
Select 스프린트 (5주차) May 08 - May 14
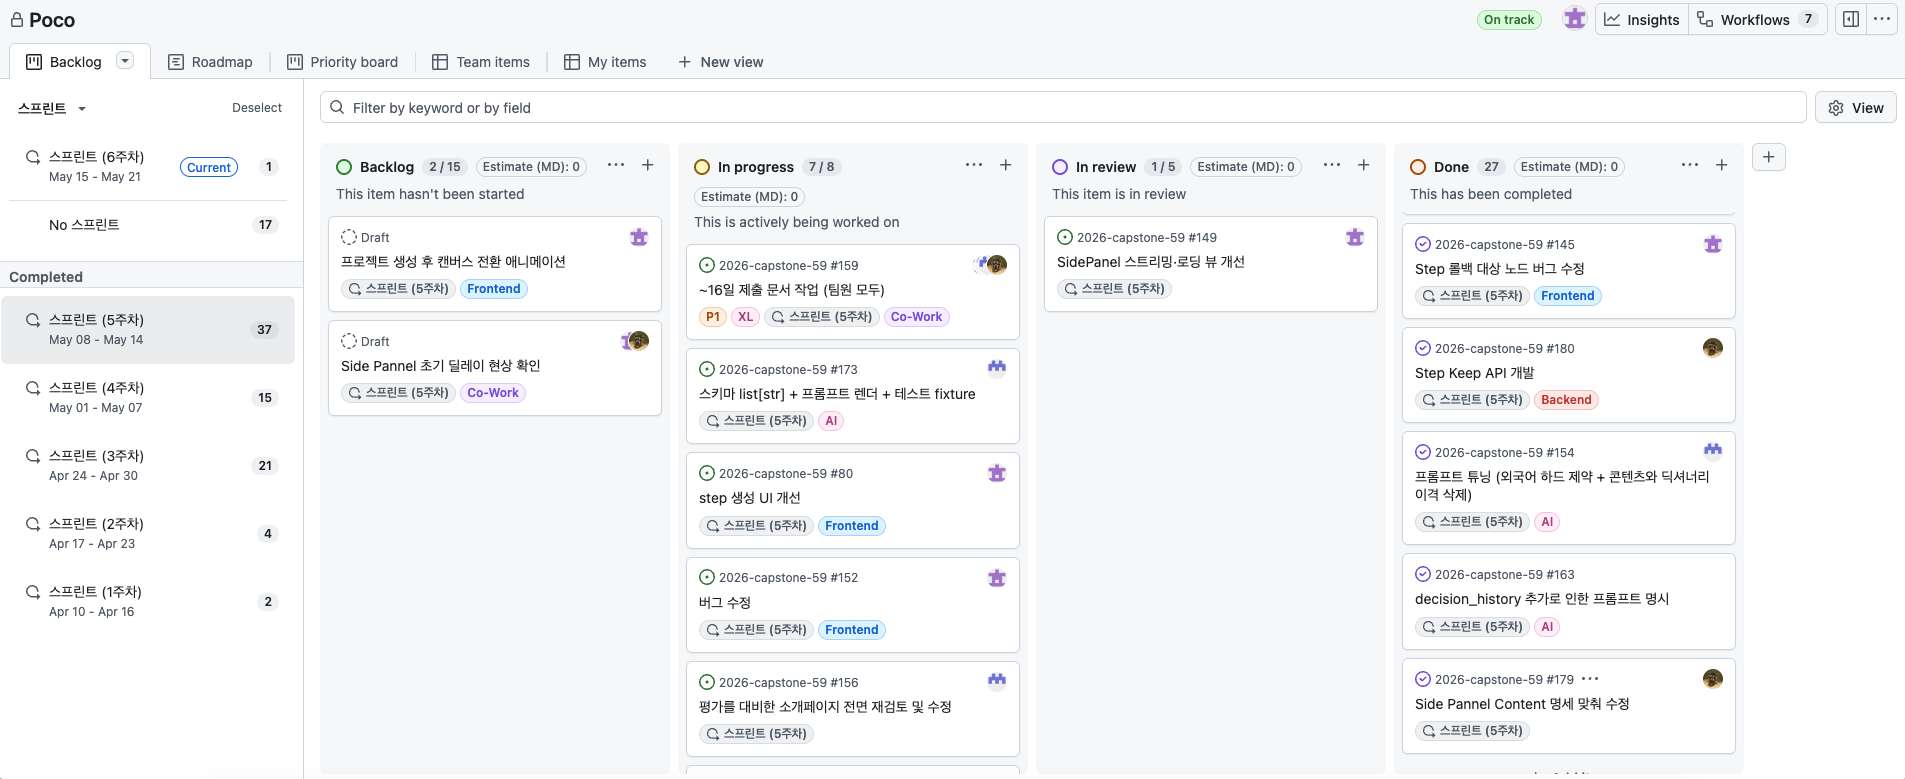pyautogui.click(x=148, y=330)
